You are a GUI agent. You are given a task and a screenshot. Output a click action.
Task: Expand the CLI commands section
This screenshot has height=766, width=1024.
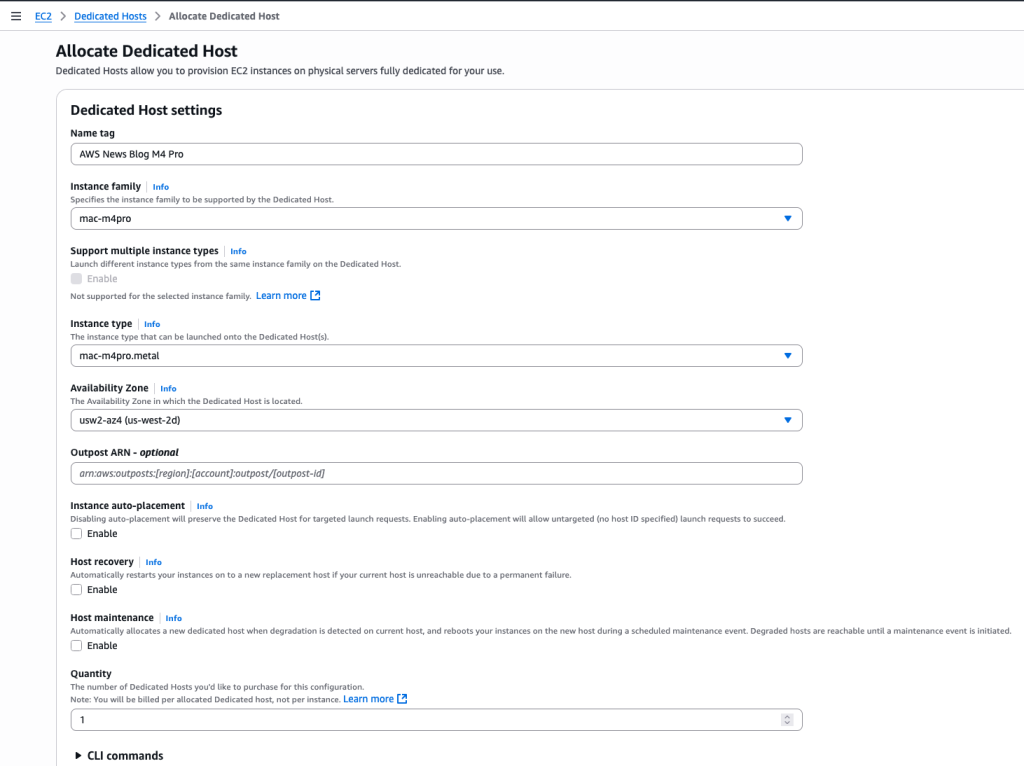tap(118, 755)
